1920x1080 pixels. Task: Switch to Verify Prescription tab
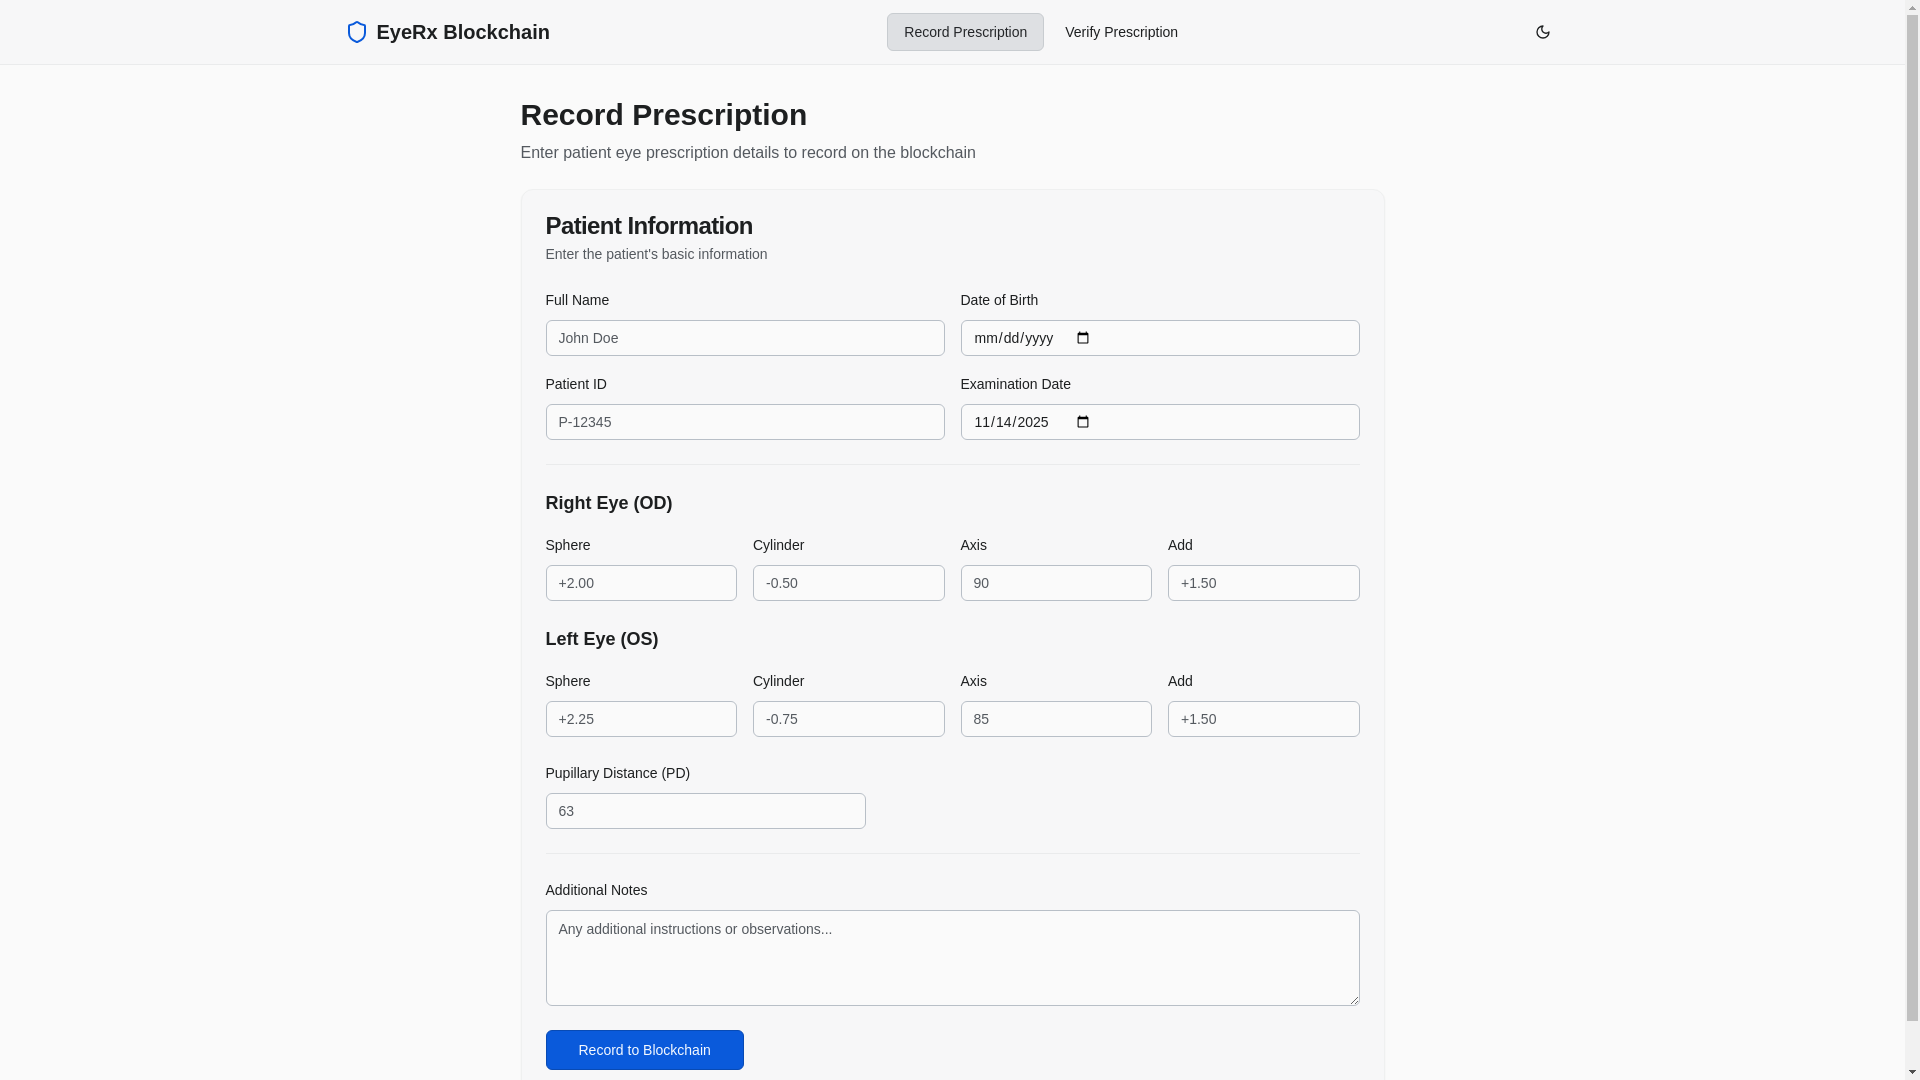point(1121,32)
